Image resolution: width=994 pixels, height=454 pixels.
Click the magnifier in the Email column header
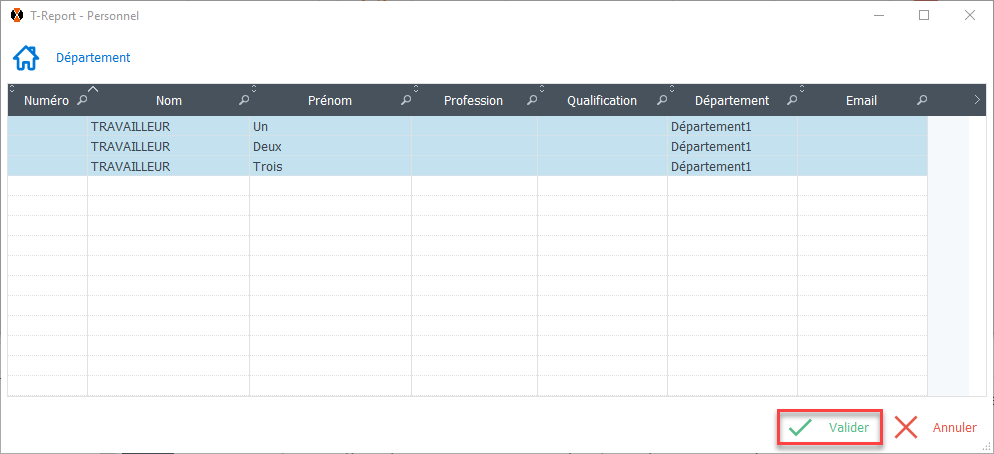coord(921,101)
